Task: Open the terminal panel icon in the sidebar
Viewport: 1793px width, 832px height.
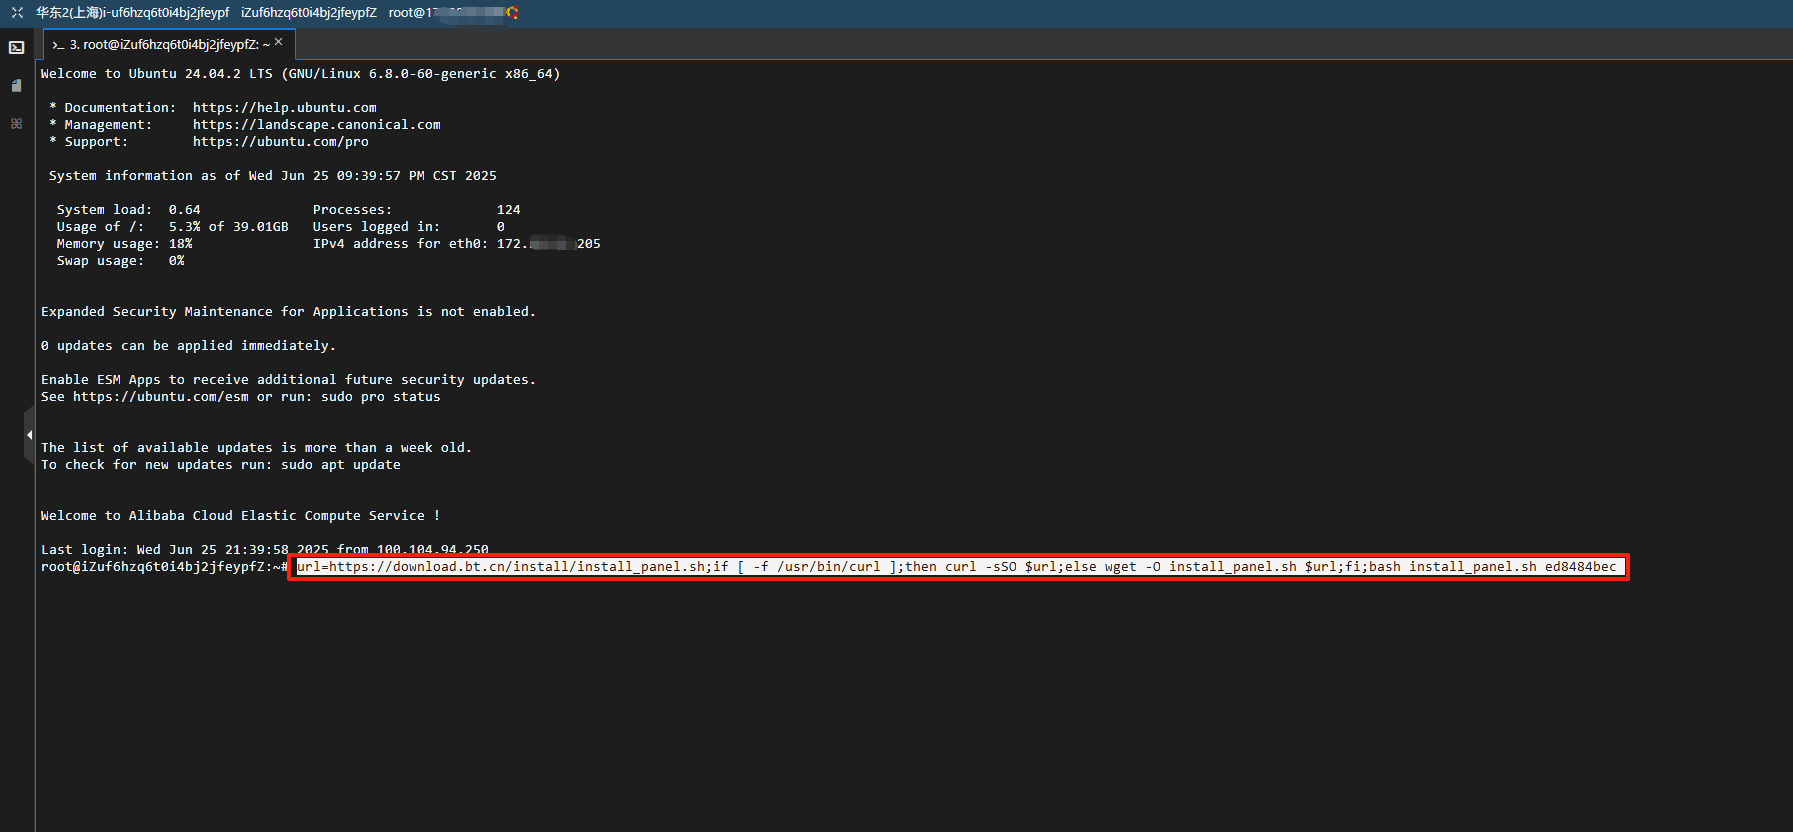Action: pyautogui.click(x=17, y=47)
